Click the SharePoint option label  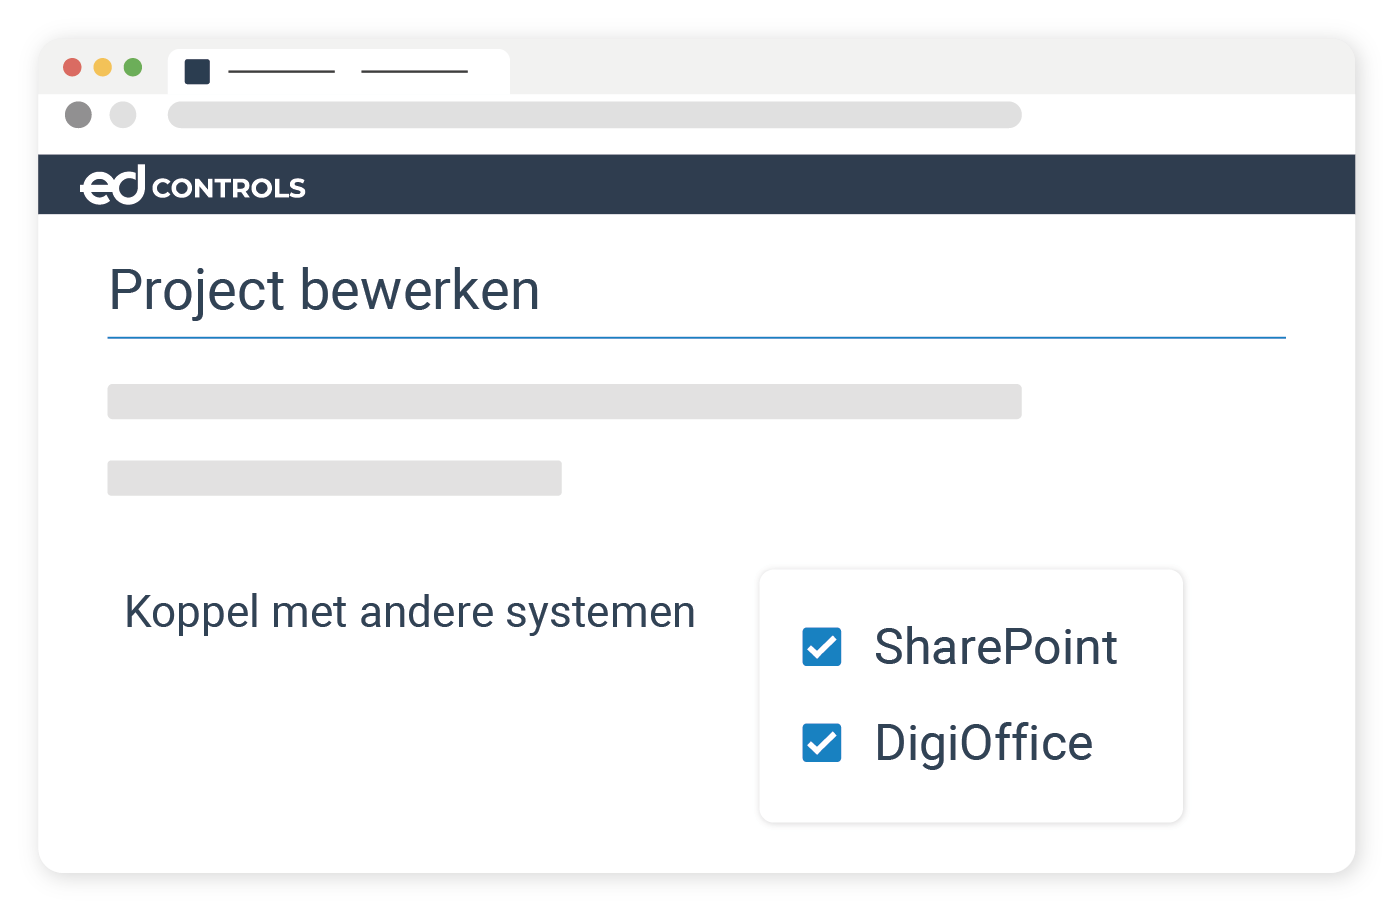pyautogui.click(x=995, y=647)
